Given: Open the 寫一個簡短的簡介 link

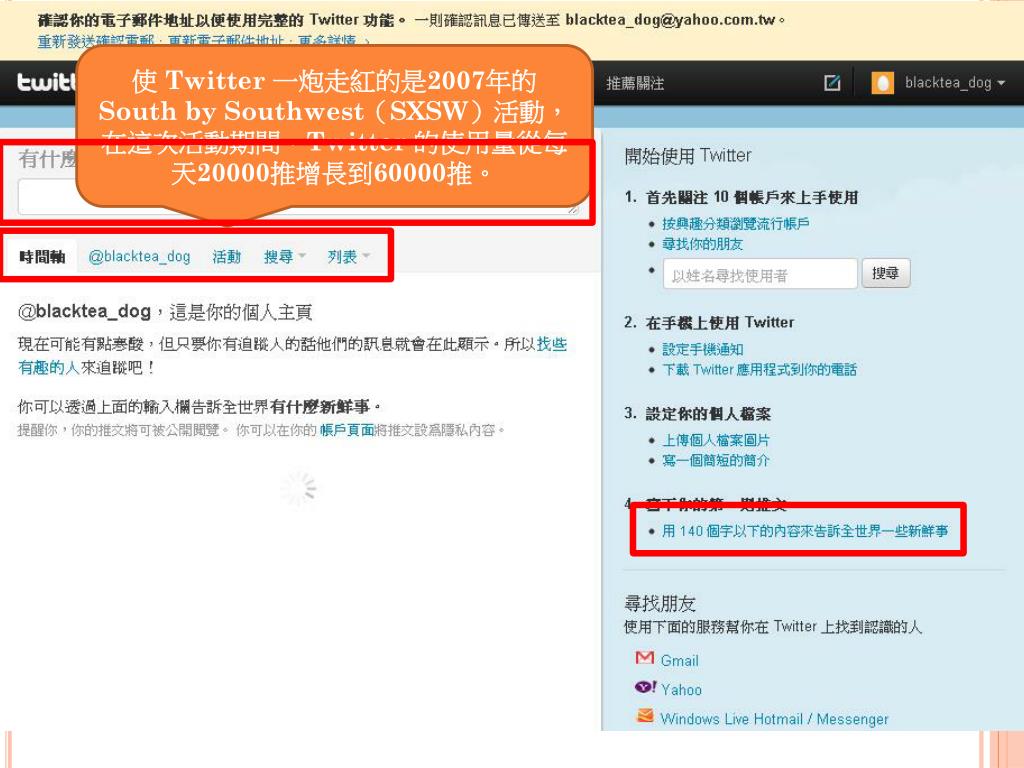Looking at the screenshot, I should click(x=715, y=460).
